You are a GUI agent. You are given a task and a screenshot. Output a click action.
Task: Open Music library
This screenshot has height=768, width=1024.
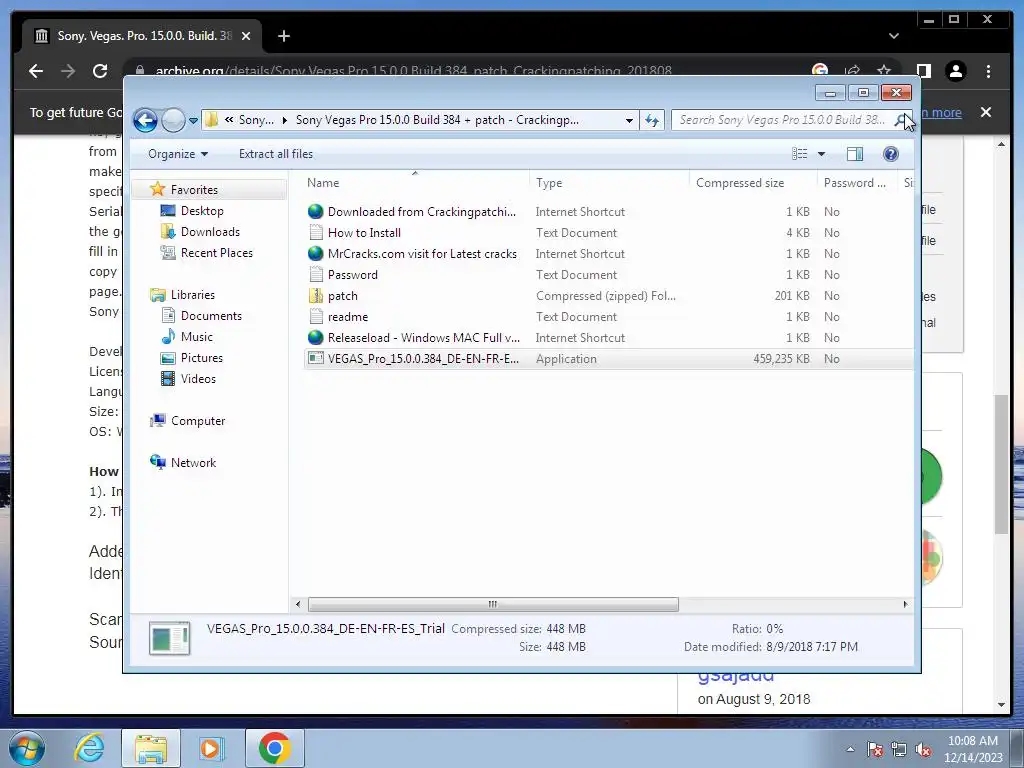coord(197,337)
